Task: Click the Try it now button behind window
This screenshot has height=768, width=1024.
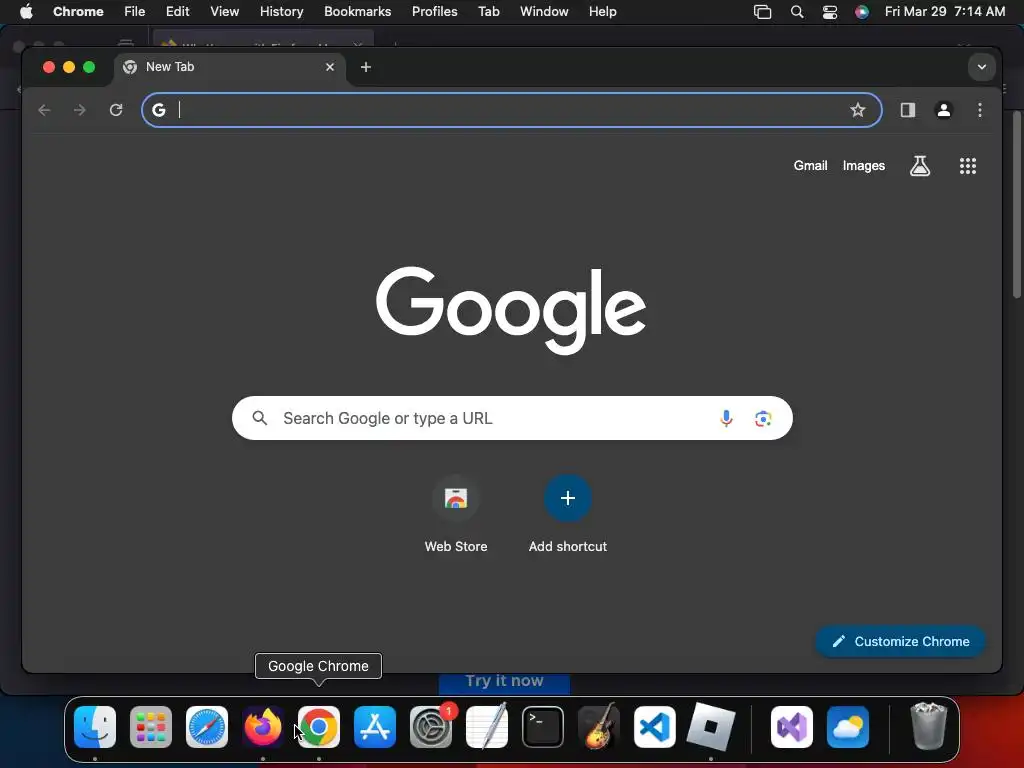Action: coord(504,682)
